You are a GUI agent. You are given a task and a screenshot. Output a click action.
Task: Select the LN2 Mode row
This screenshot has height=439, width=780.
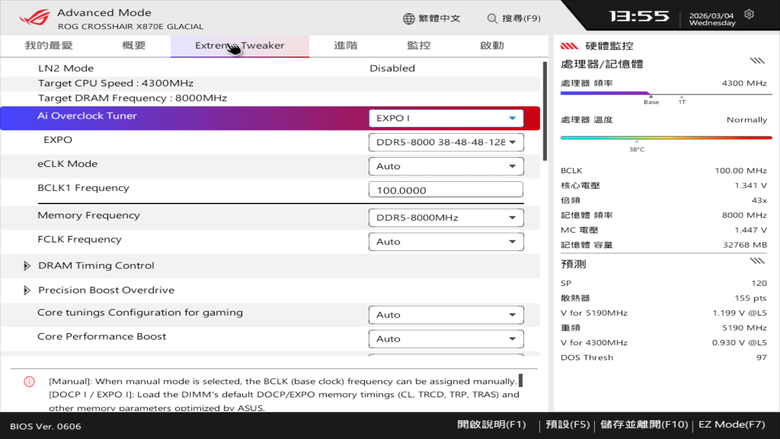click(x=271, y=68)
